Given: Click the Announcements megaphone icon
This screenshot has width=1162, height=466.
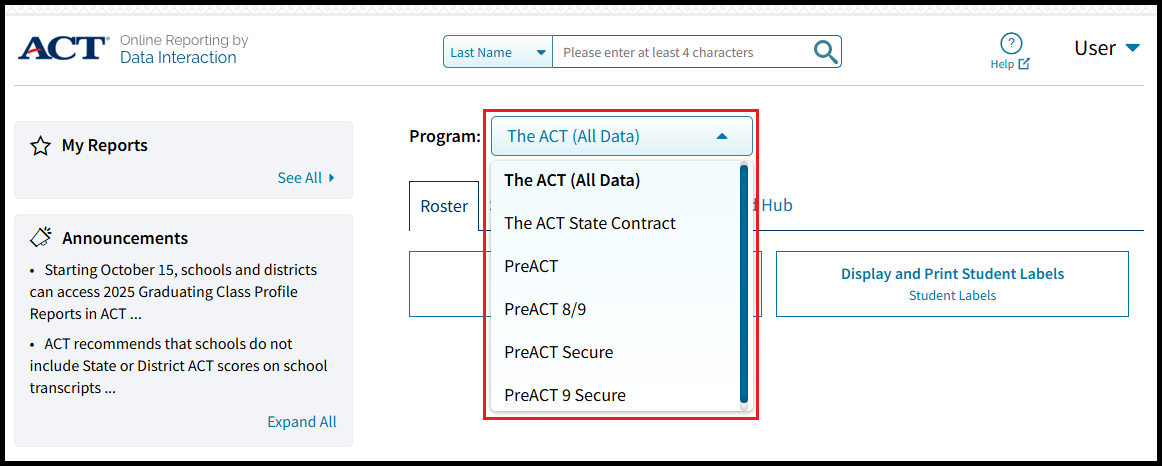Looking at the screenshot, I should pos(40,238).
